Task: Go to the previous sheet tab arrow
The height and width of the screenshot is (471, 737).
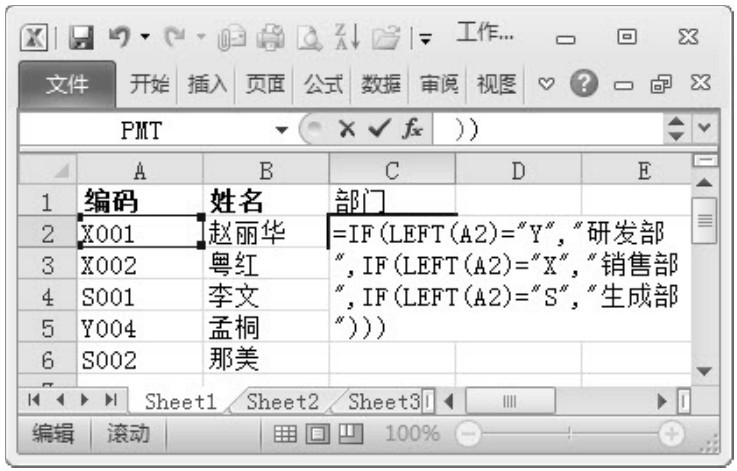Action: pyautogui.click(x=60, y=400)
